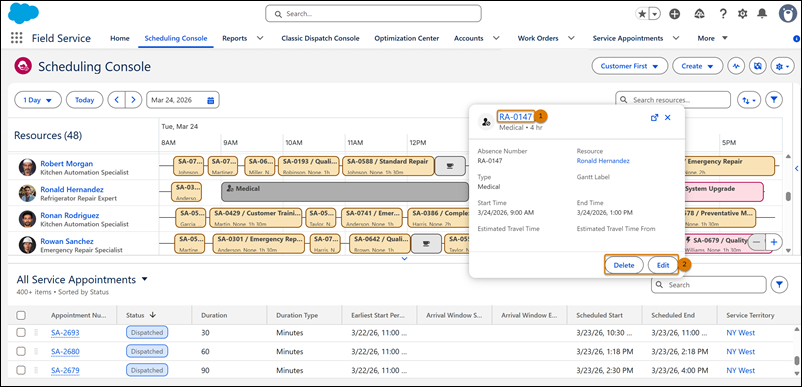802x387 pixels.
Task: Click Robert Morgan's avatar photo
Action: (27, 167)
